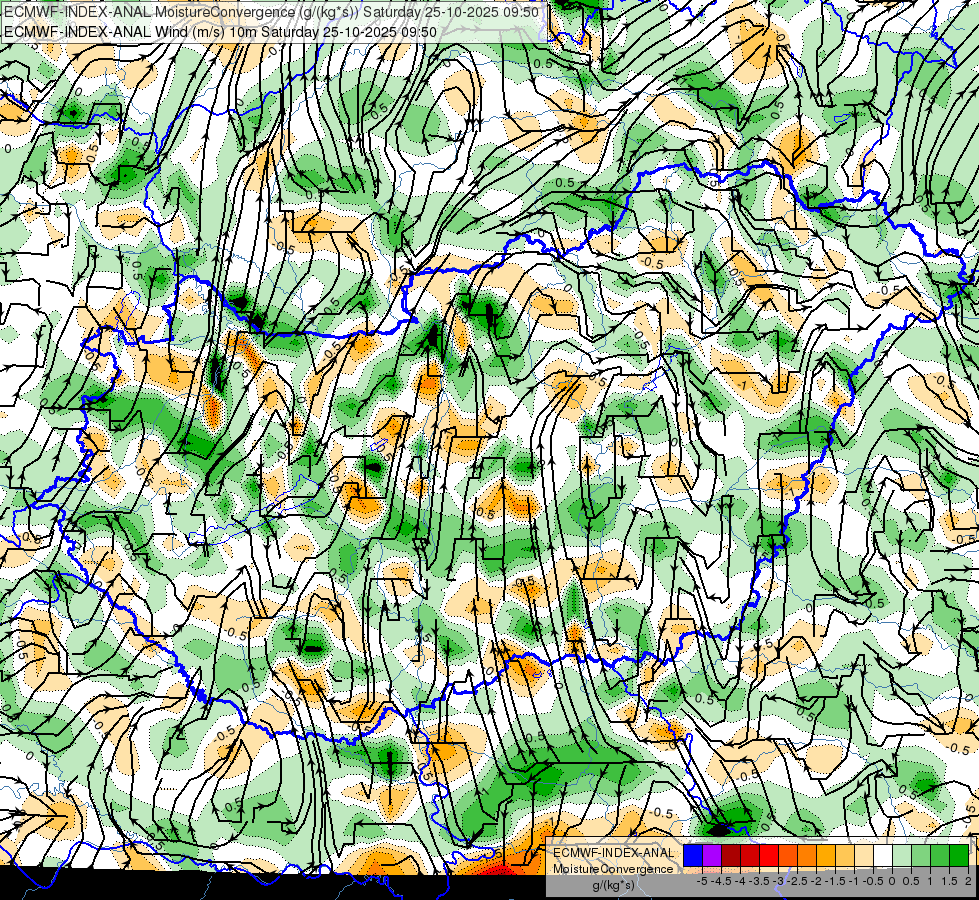Click the g/(kg*s) unit label in the legend
The height and width of the screenshot is (900, 979).
pyautogui.click(x=613, y=886)
